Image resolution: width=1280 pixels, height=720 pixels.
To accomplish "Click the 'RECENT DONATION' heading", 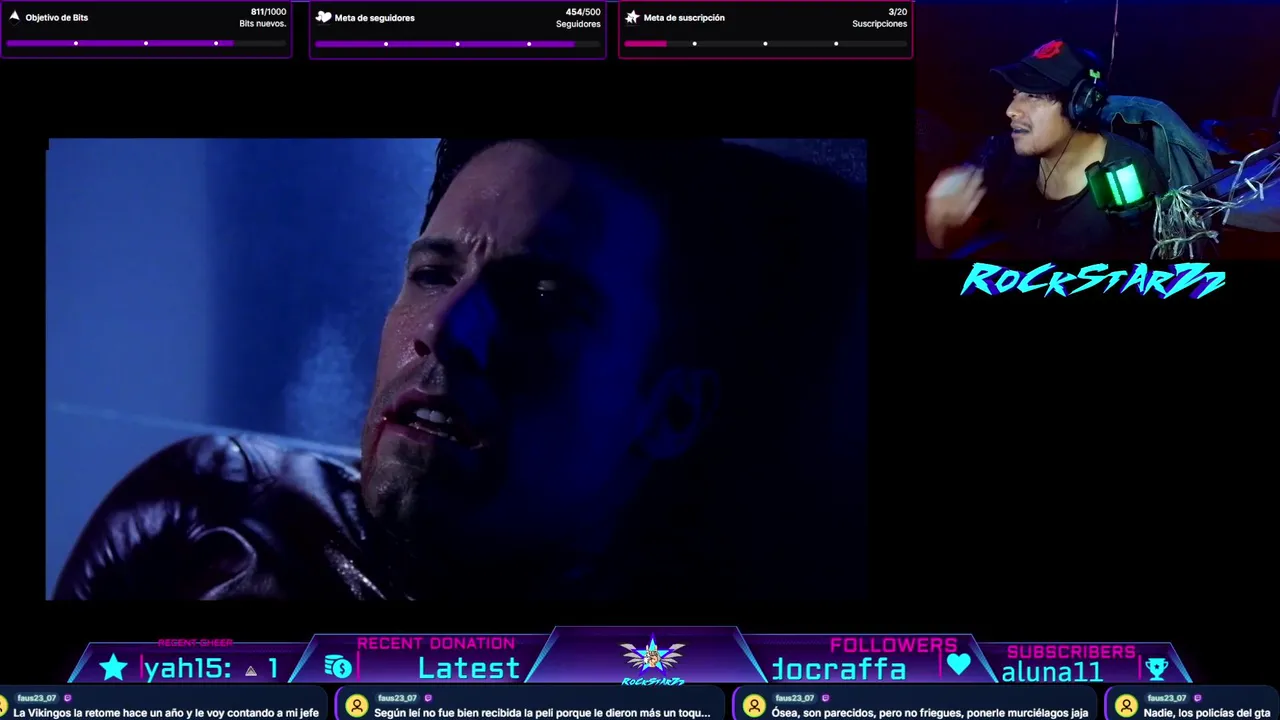I will pos(436,644).
